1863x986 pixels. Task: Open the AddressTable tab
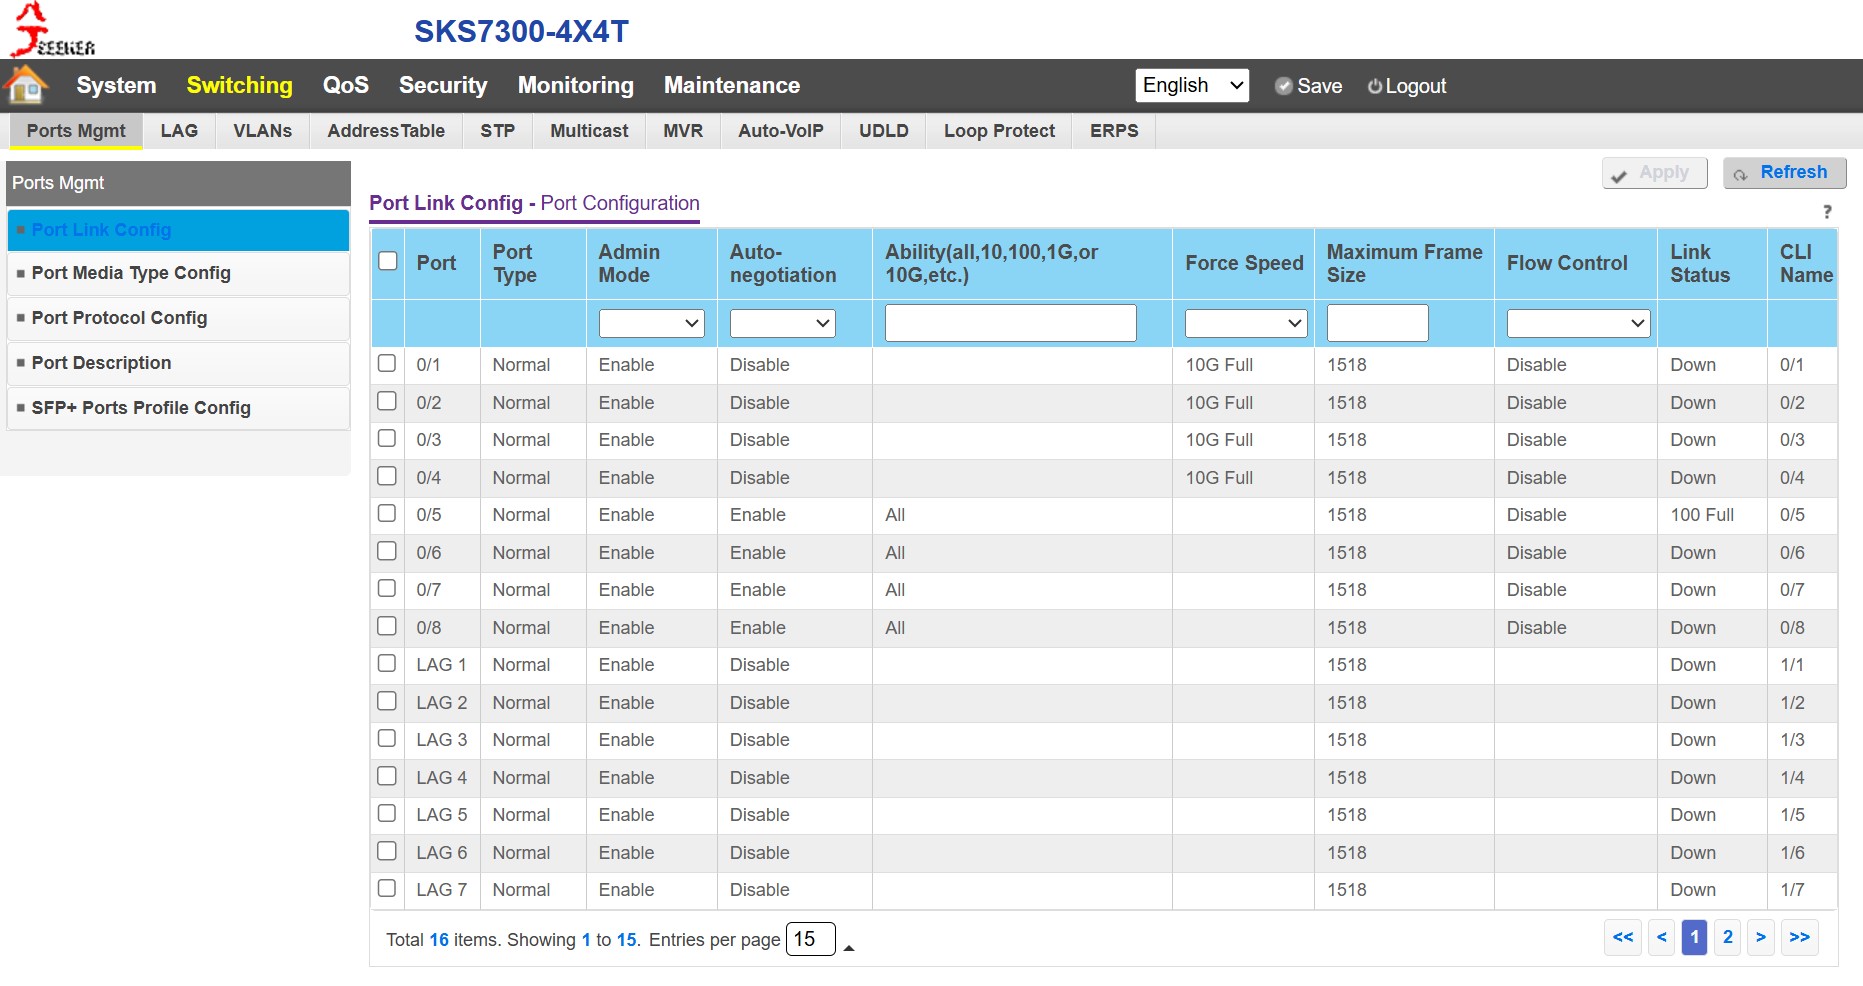pos(386,131)
